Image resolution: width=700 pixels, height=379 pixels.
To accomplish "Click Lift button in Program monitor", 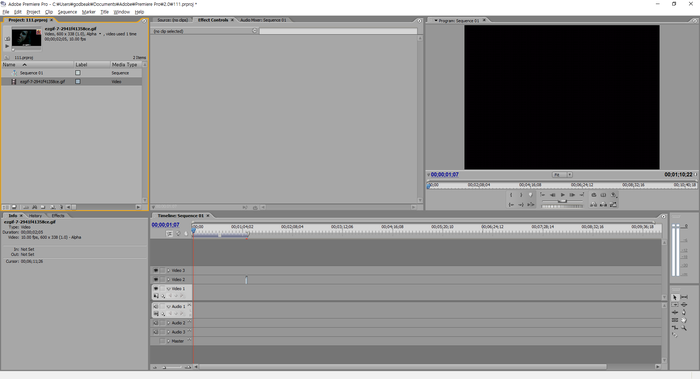I will pos(594,204).
